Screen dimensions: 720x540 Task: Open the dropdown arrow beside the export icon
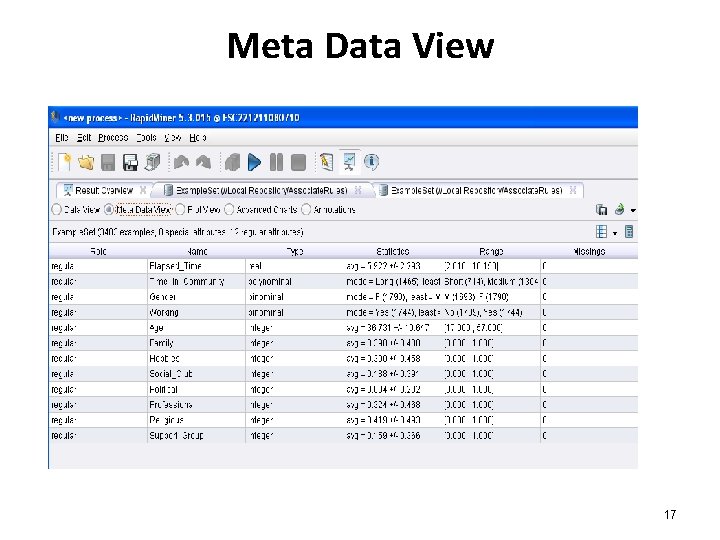coord(633,210)
